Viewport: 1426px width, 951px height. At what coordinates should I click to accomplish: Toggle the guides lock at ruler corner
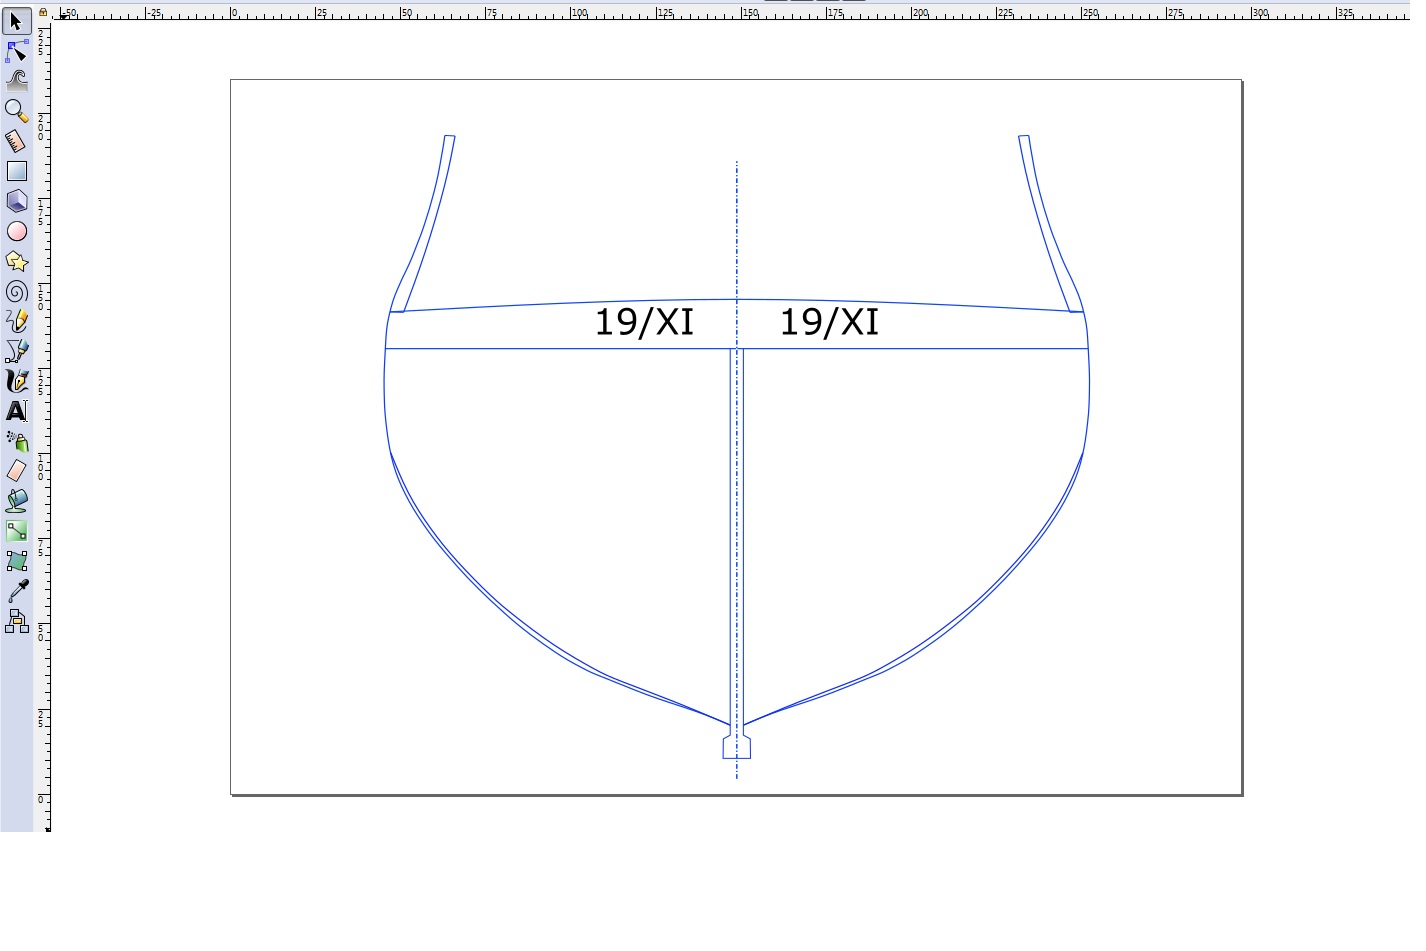(43, 12)
